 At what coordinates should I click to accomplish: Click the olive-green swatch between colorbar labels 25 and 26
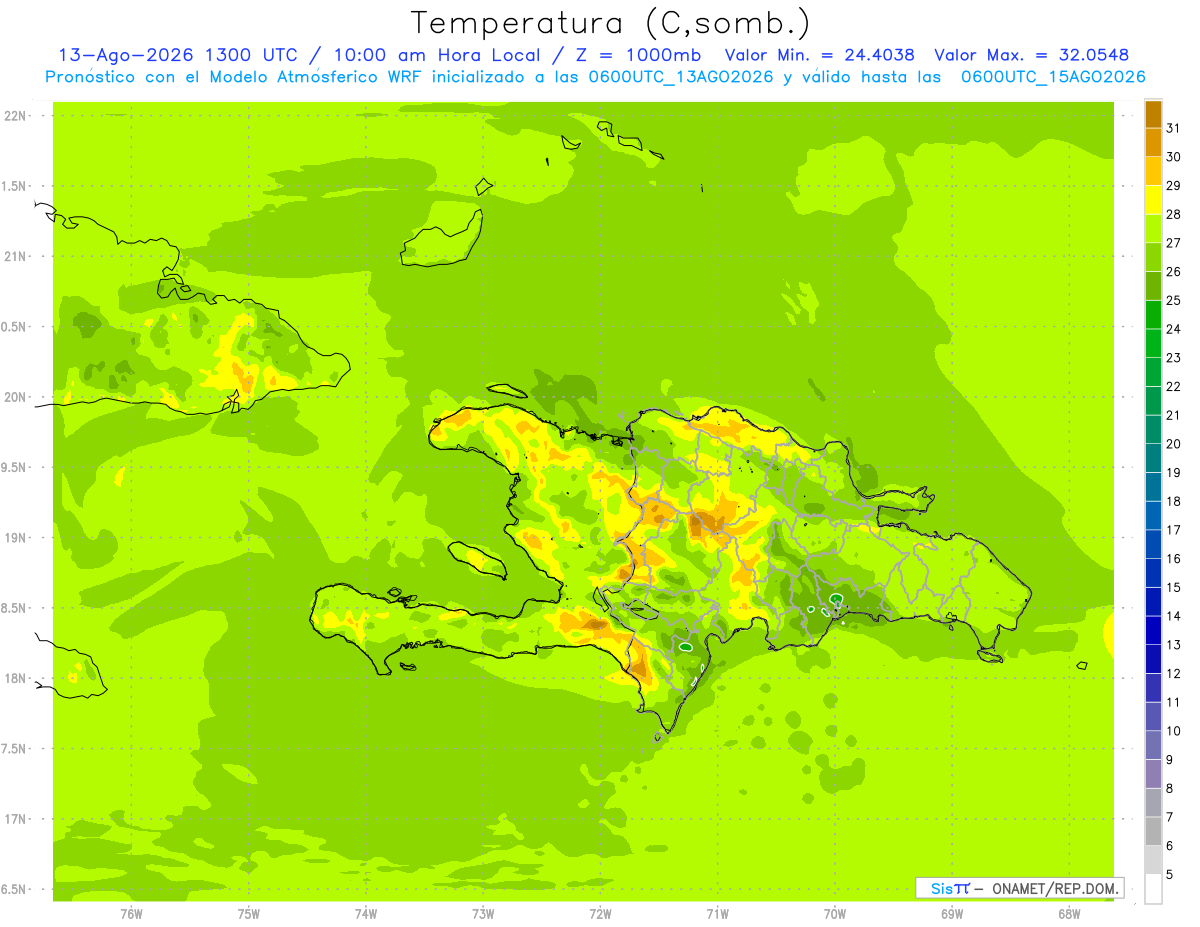(1153, 286)
